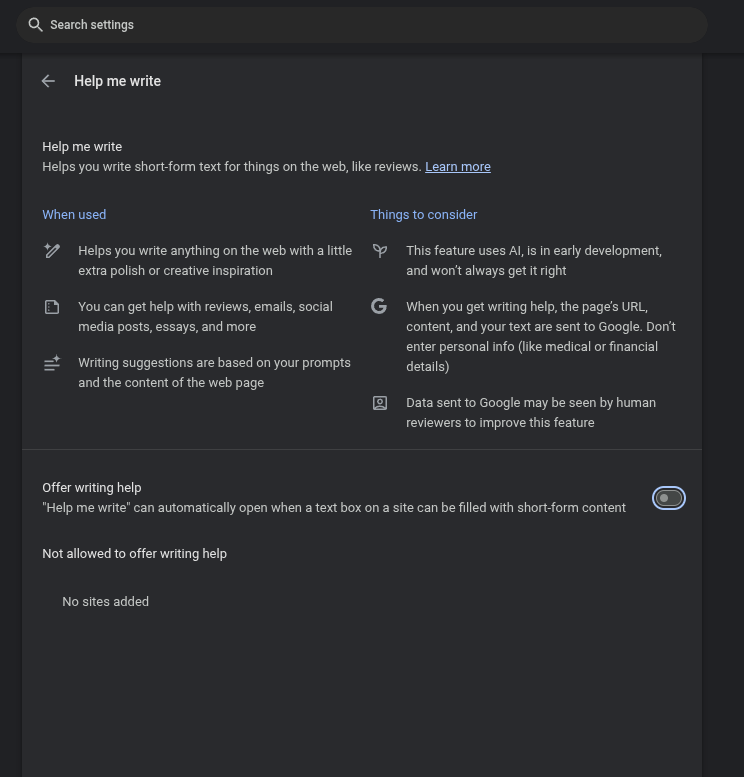Image resolution: width=744 pixels, height=777 pixels.
Task: Open the Learn more link
Action: (457, 167)
